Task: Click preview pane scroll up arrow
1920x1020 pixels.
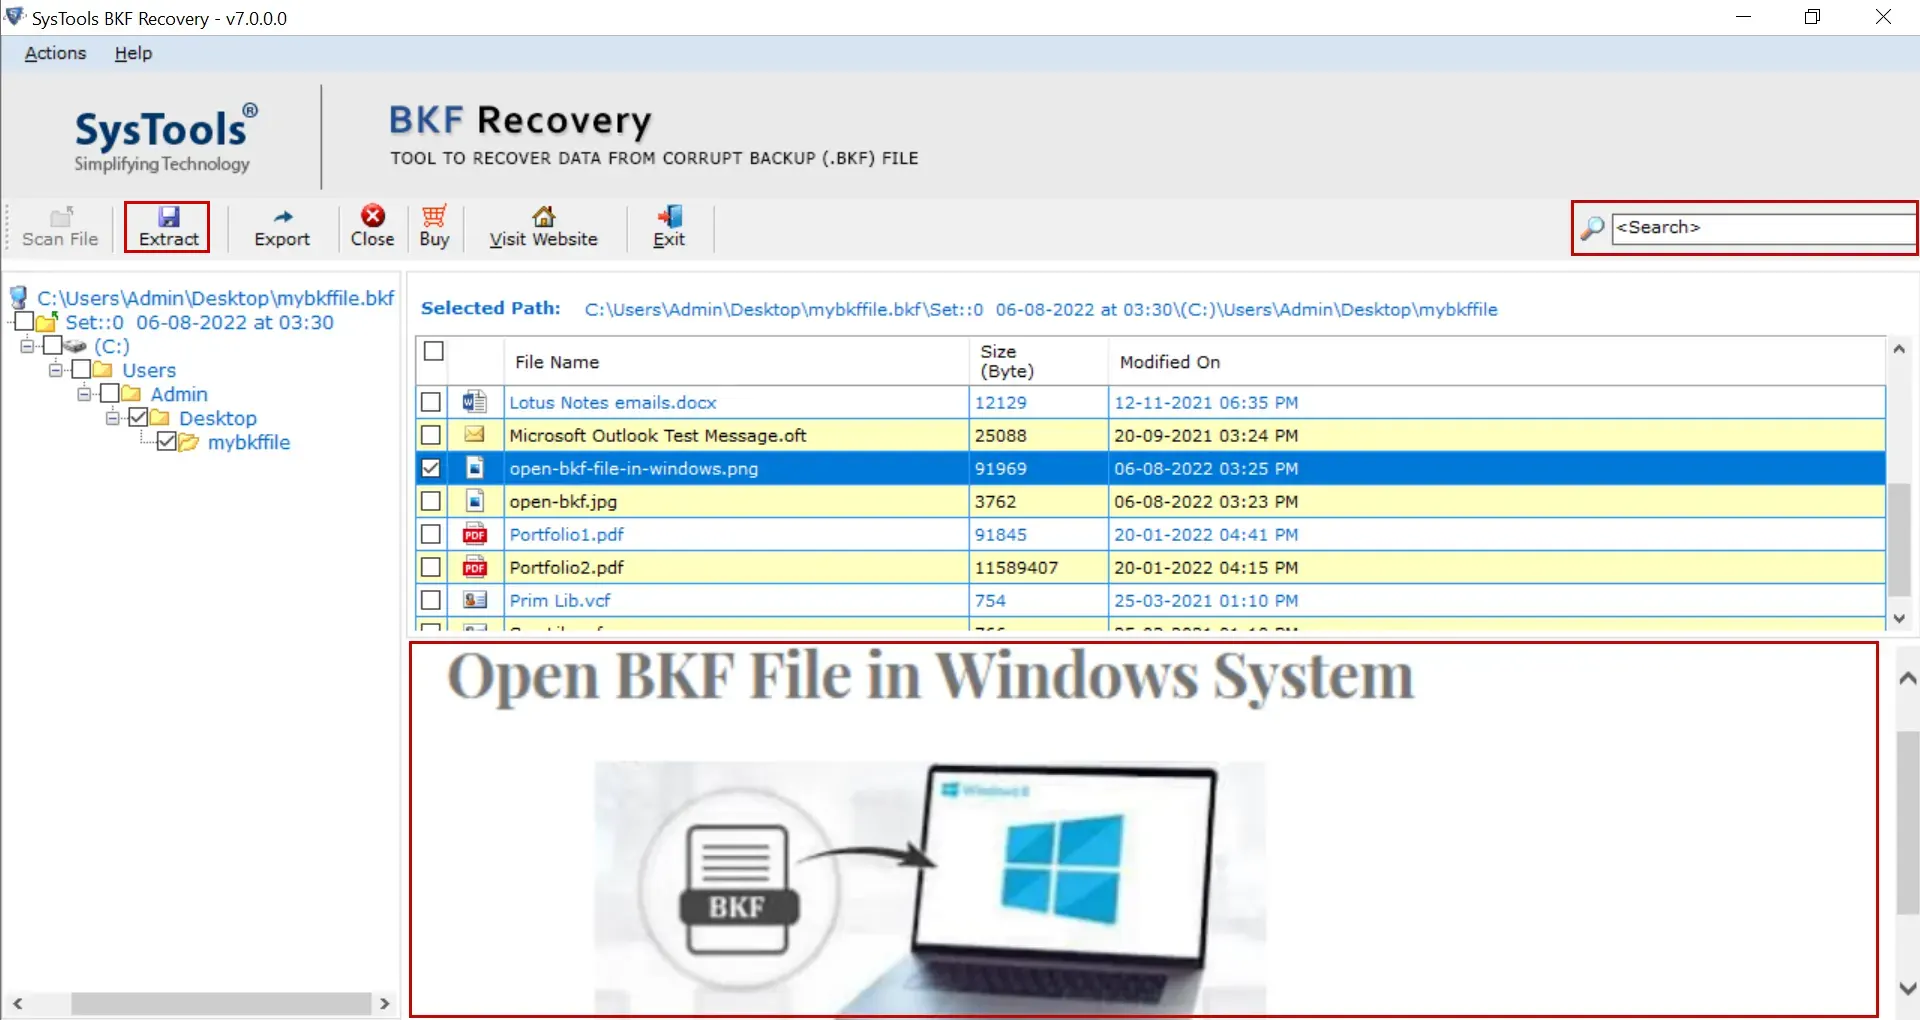Action: (1907, 678)
